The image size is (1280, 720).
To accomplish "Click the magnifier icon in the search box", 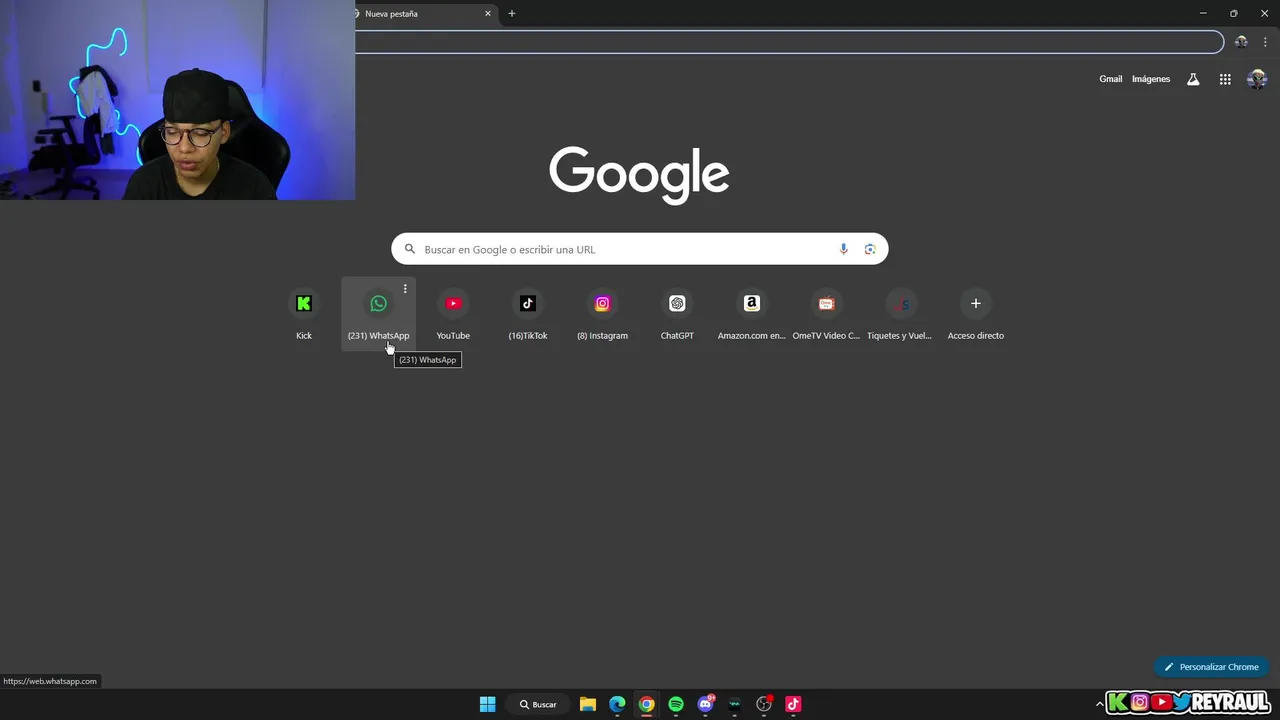I will pyautogui.click(x=410, y=249).
